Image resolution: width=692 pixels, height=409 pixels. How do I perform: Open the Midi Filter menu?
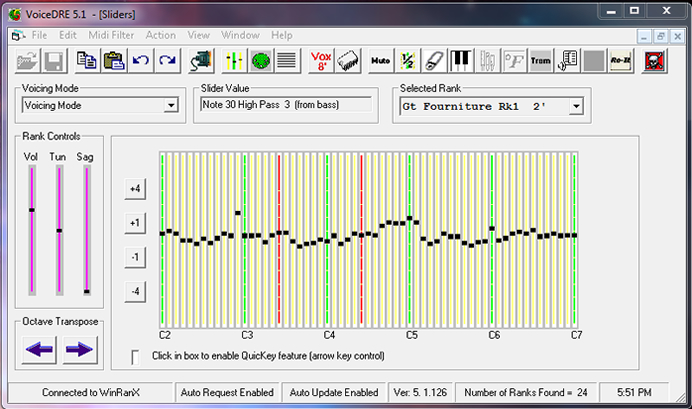111,35
